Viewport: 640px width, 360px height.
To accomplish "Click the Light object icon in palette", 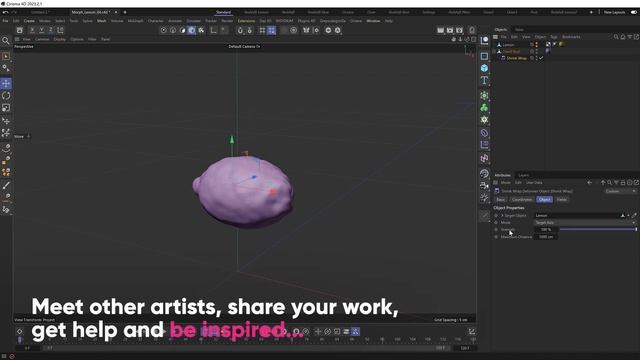I will click(x=484, y=198).
